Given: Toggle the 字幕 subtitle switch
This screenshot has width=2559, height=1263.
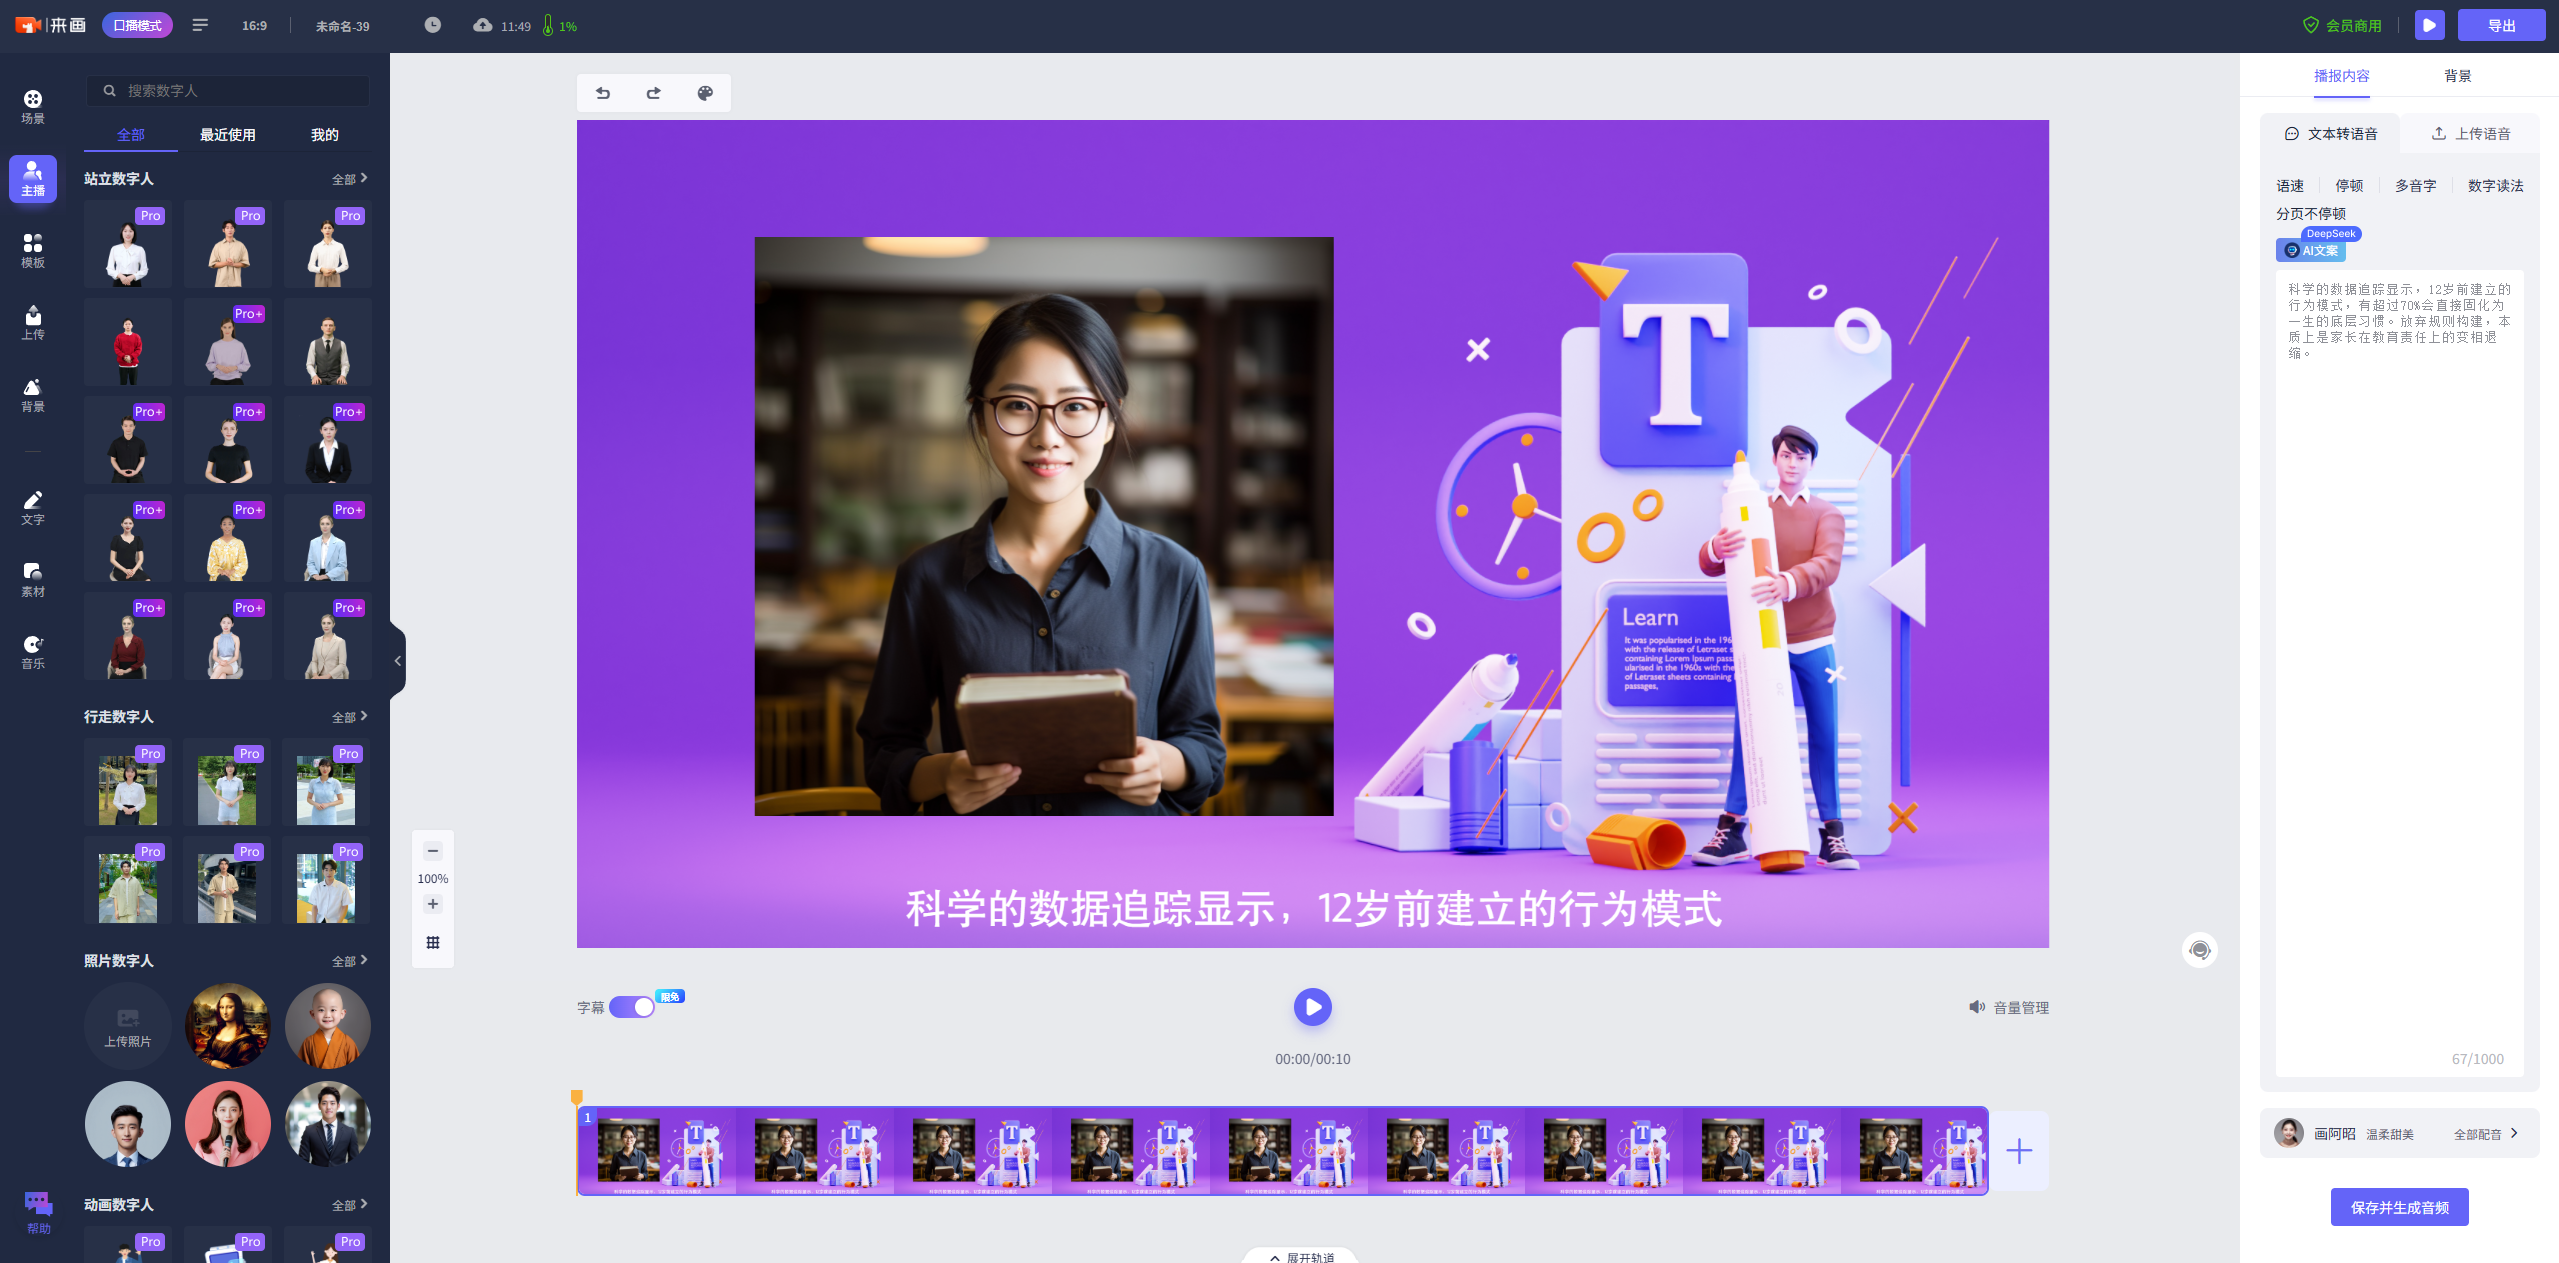Looking at the screenshot, I should (x=631, y=1007).
